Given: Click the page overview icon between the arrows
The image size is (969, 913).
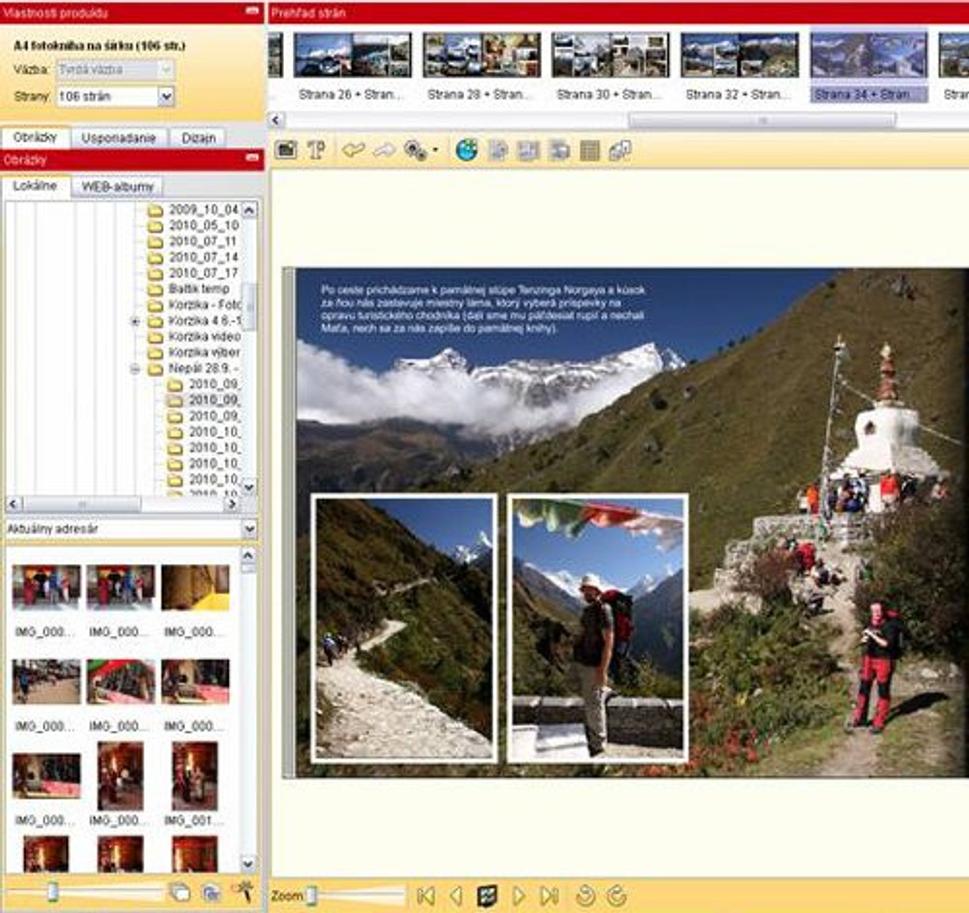Looking at the screenshot, I should (488, 895).
